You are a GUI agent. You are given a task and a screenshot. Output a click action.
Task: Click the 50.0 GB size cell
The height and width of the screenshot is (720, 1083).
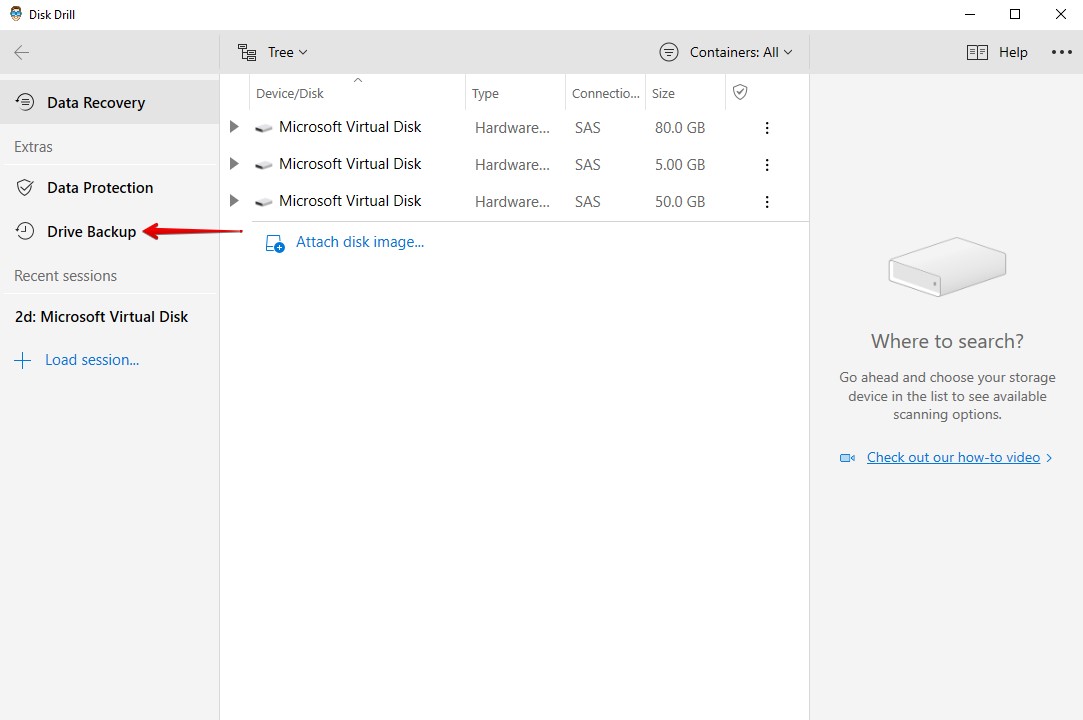coord(680,202)
